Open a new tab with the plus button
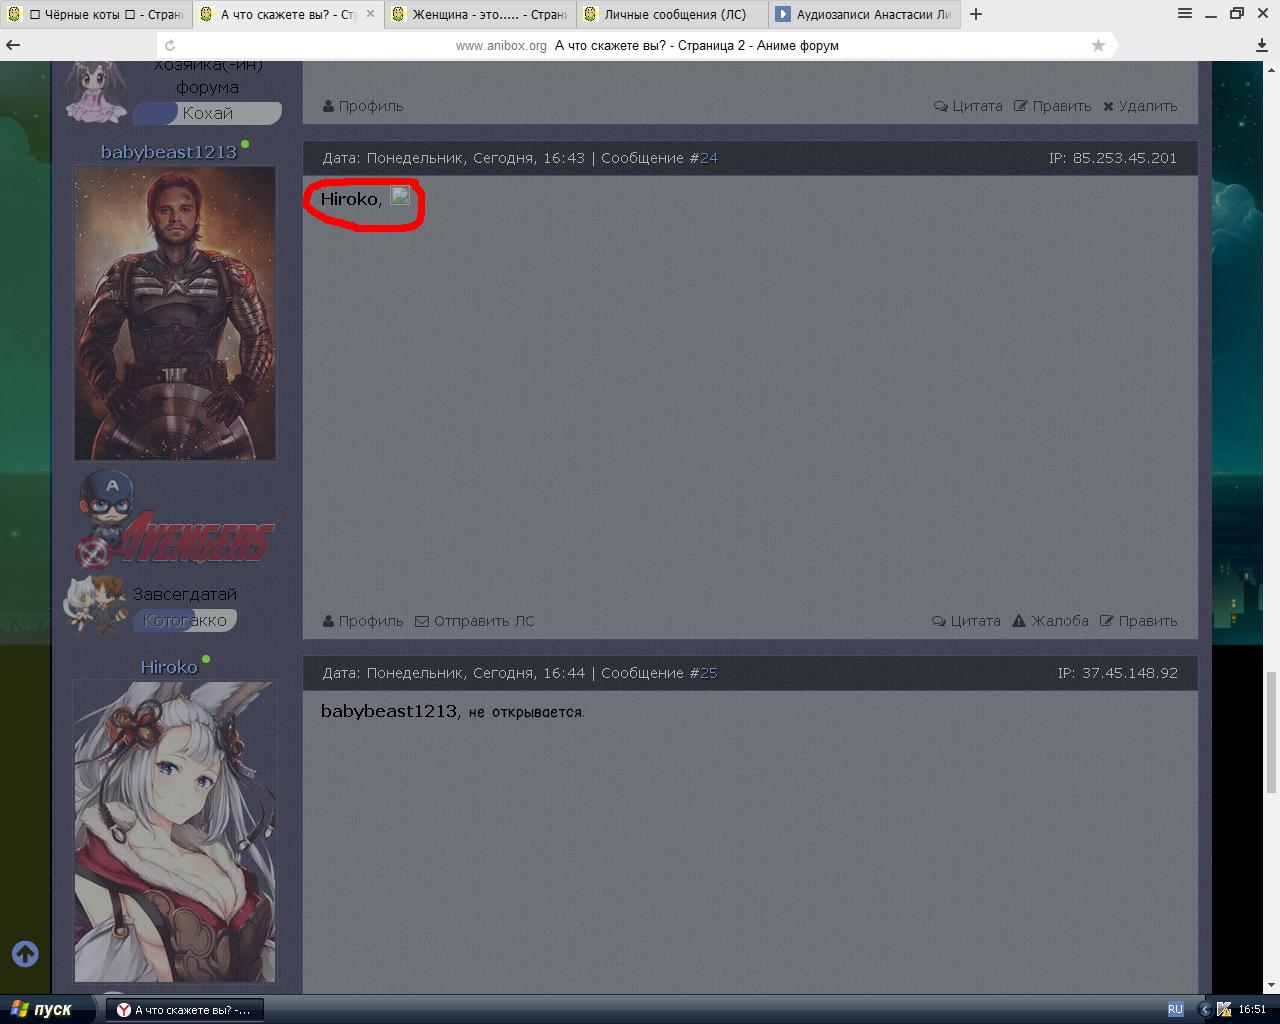 (976, 14)
